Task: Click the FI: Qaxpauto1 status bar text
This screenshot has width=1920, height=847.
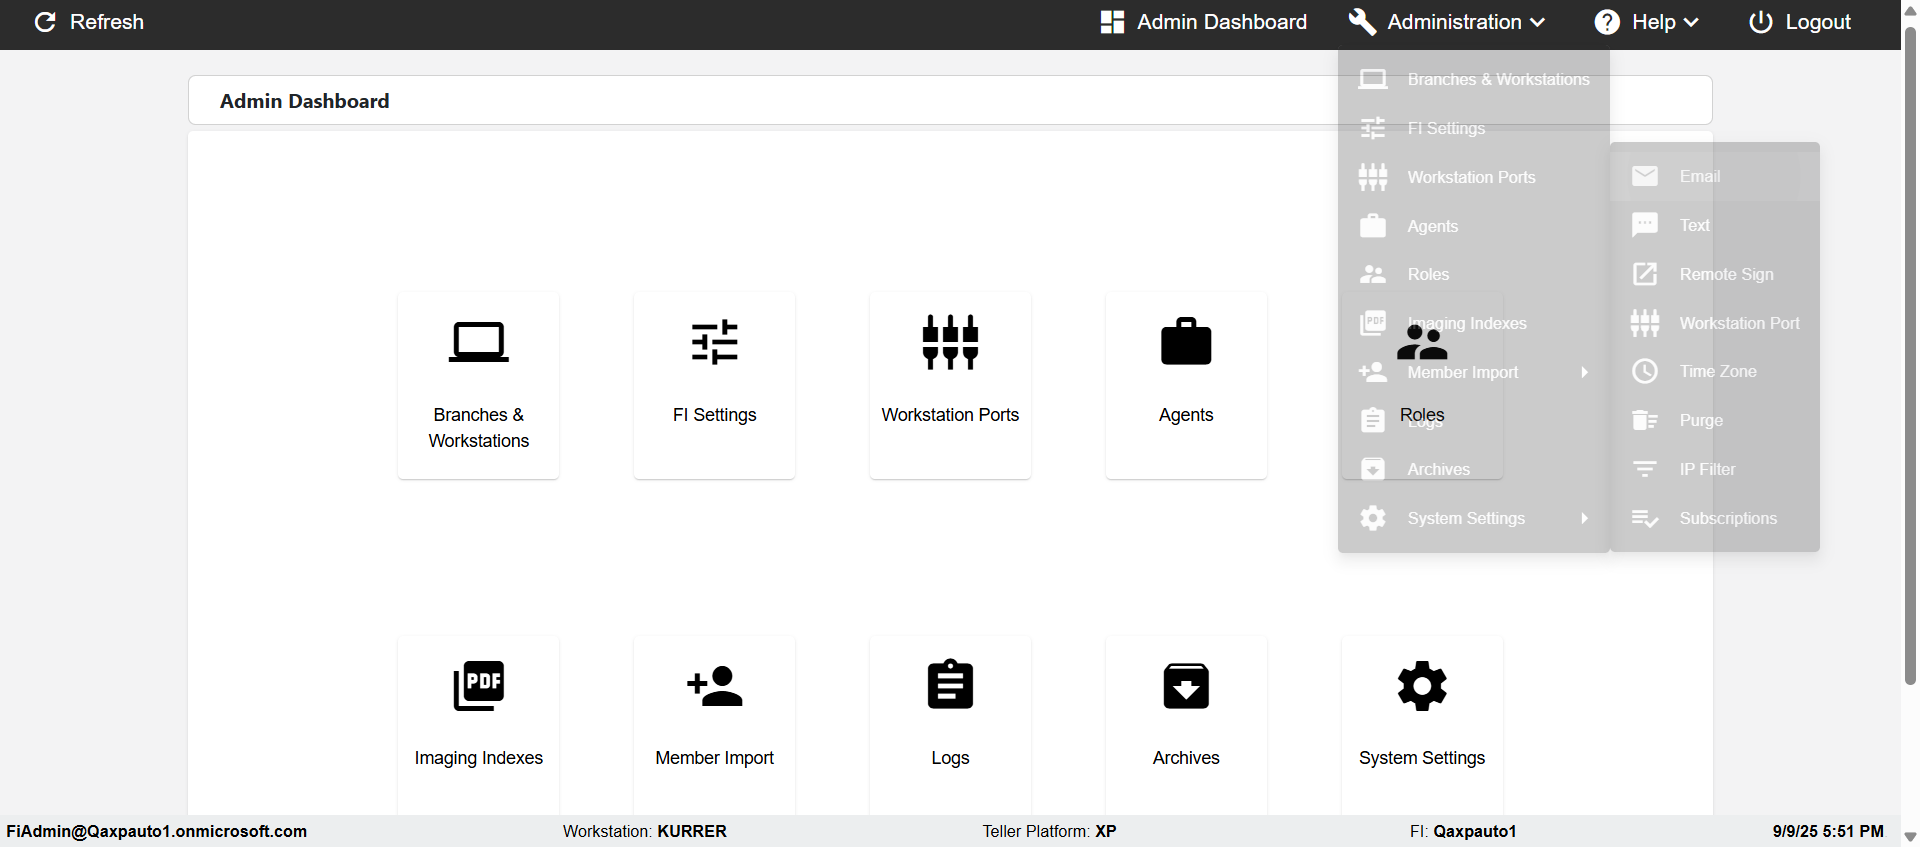Action: 1463,831
